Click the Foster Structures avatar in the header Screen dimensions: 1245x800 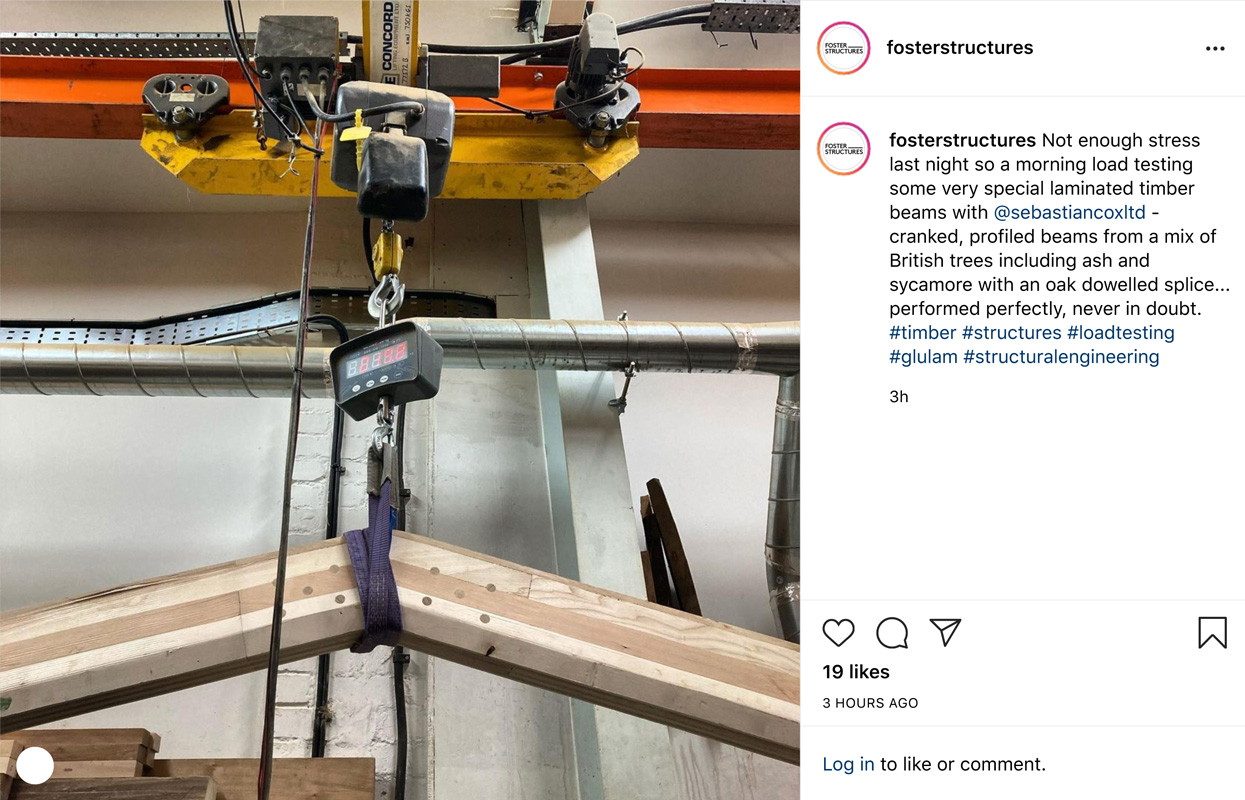pyautogui.click(x=844, y=48)
